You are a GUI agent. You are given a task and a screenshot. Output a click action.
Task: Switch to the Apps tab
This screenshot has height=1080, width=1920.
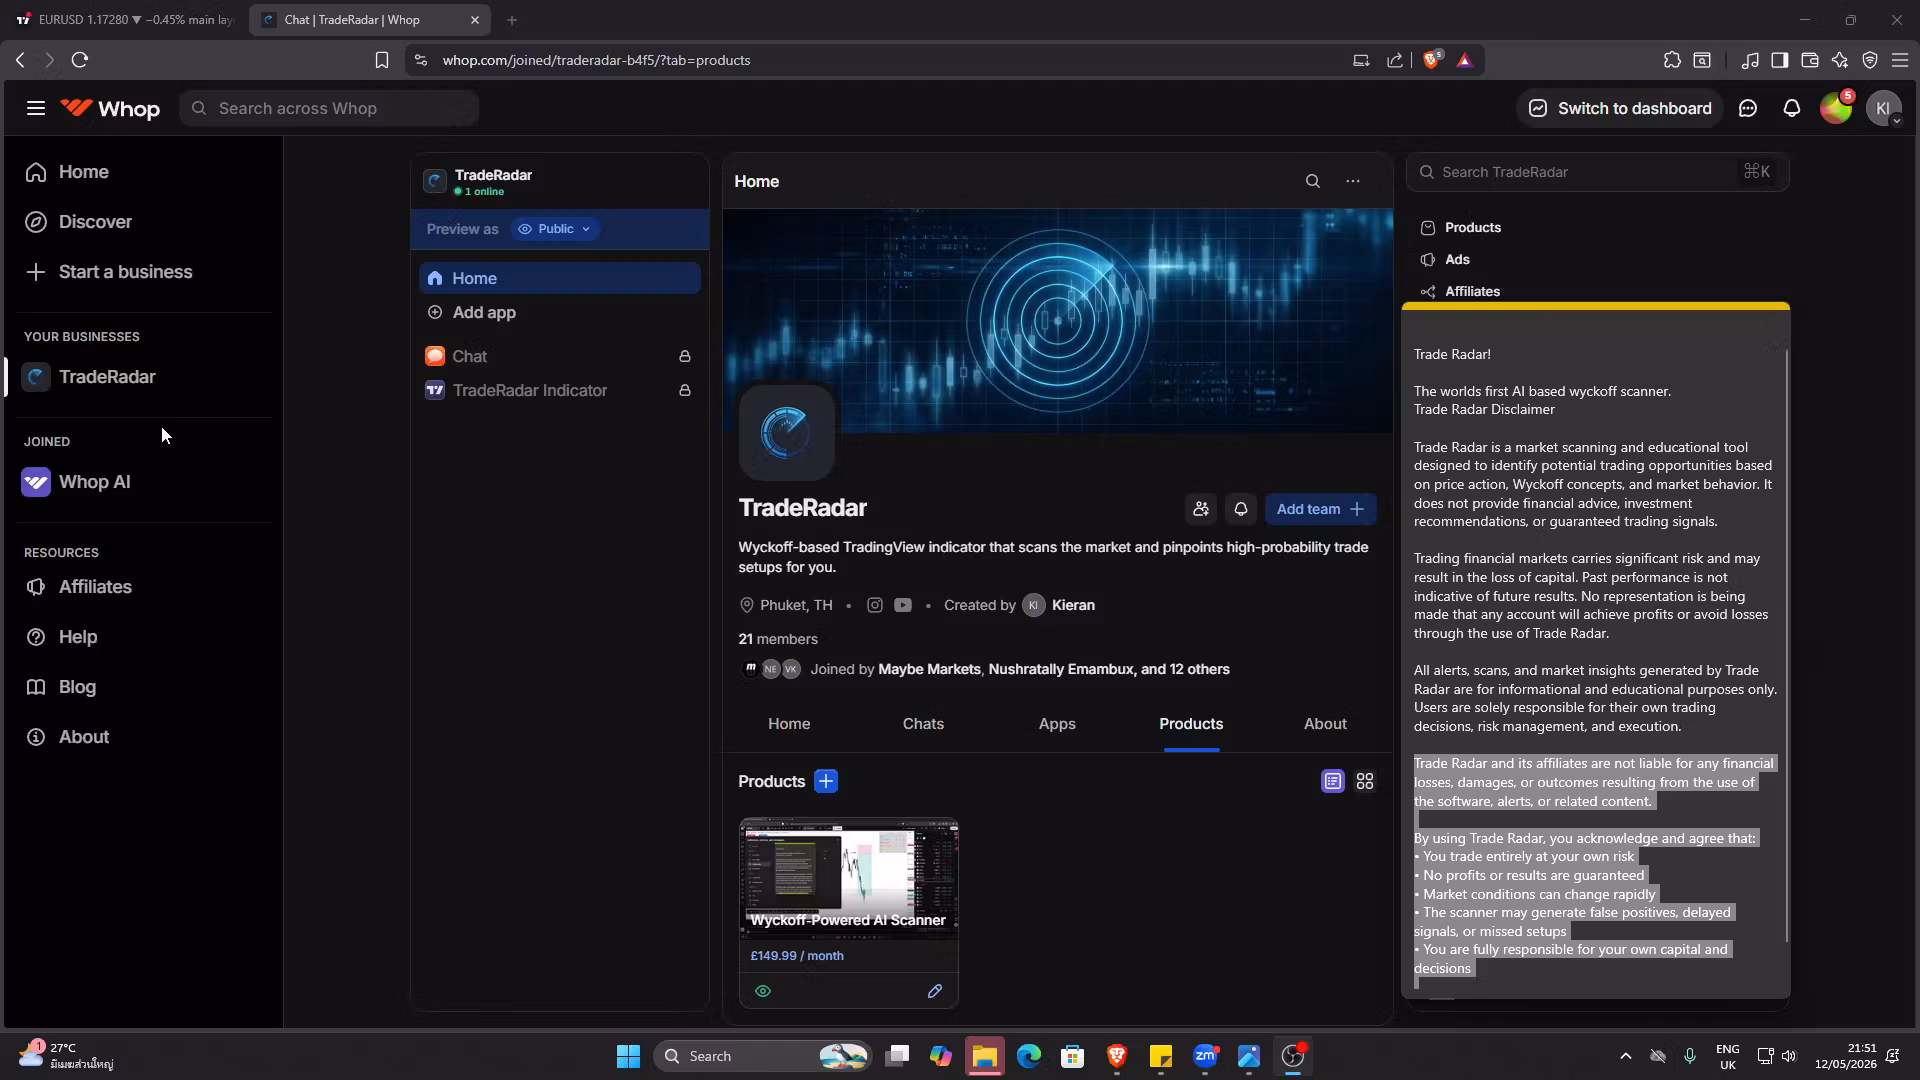tap(1057, 724)
